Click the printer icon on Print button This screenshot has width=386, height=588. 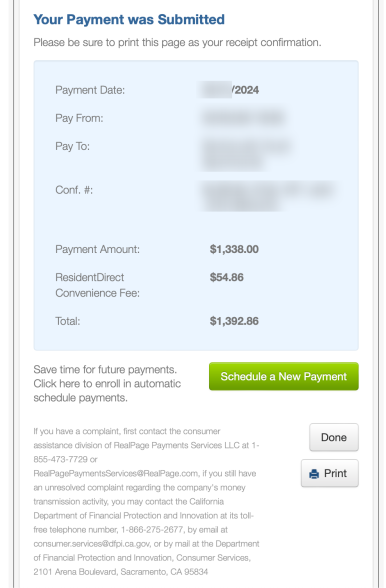[314, 474]
